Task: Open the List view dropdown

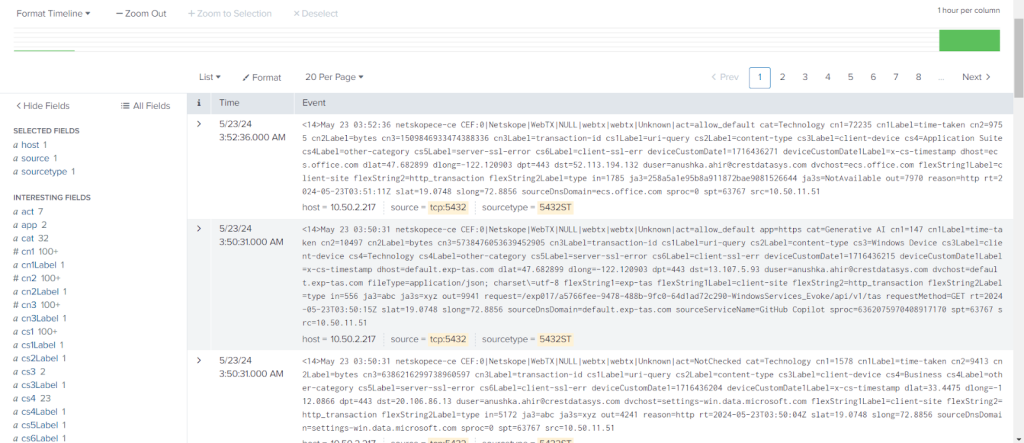Action: (210, 77)
